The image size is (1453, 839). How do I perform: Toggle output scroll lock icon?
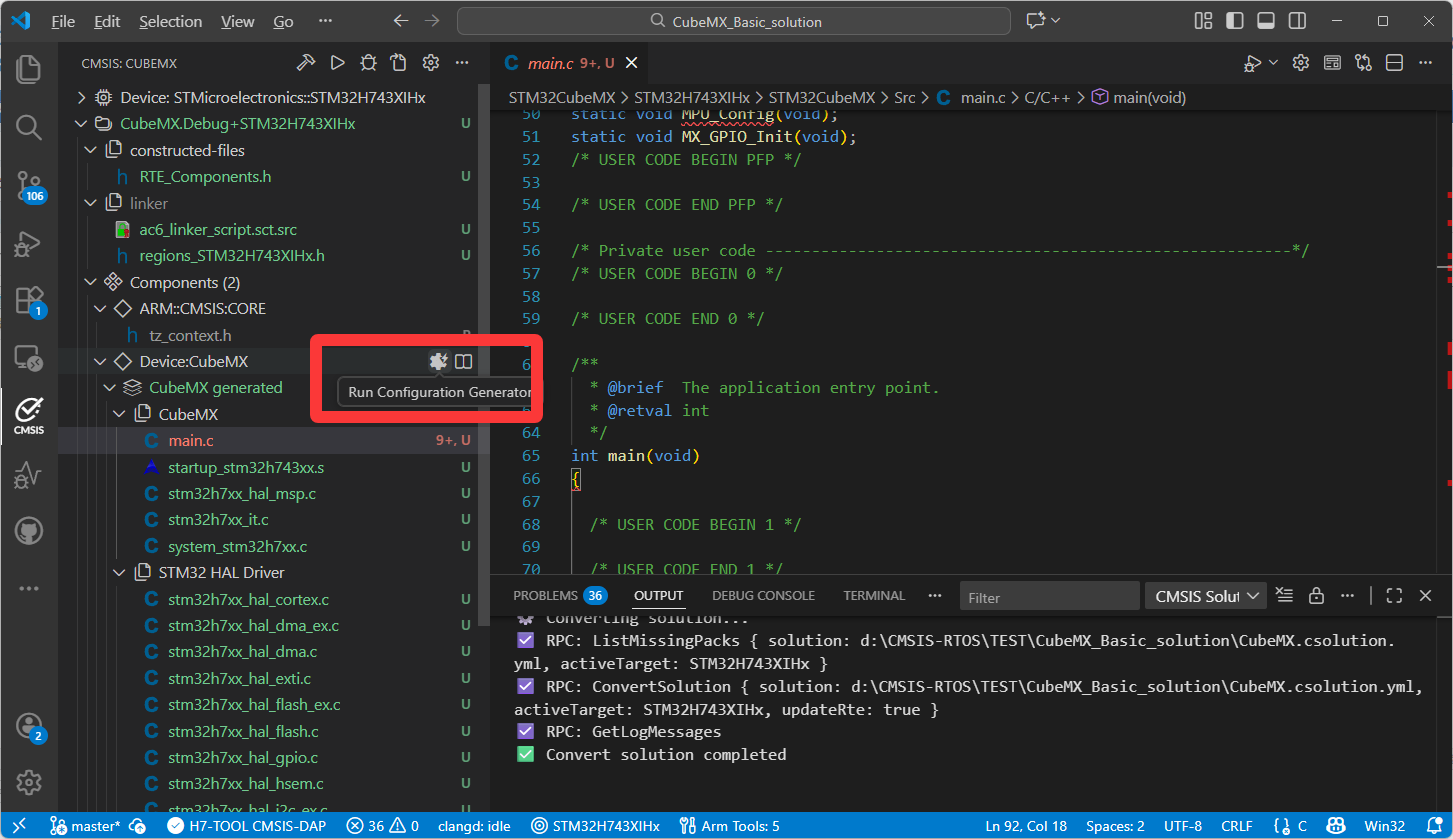pyautogui.click(x=1316, y=596)
